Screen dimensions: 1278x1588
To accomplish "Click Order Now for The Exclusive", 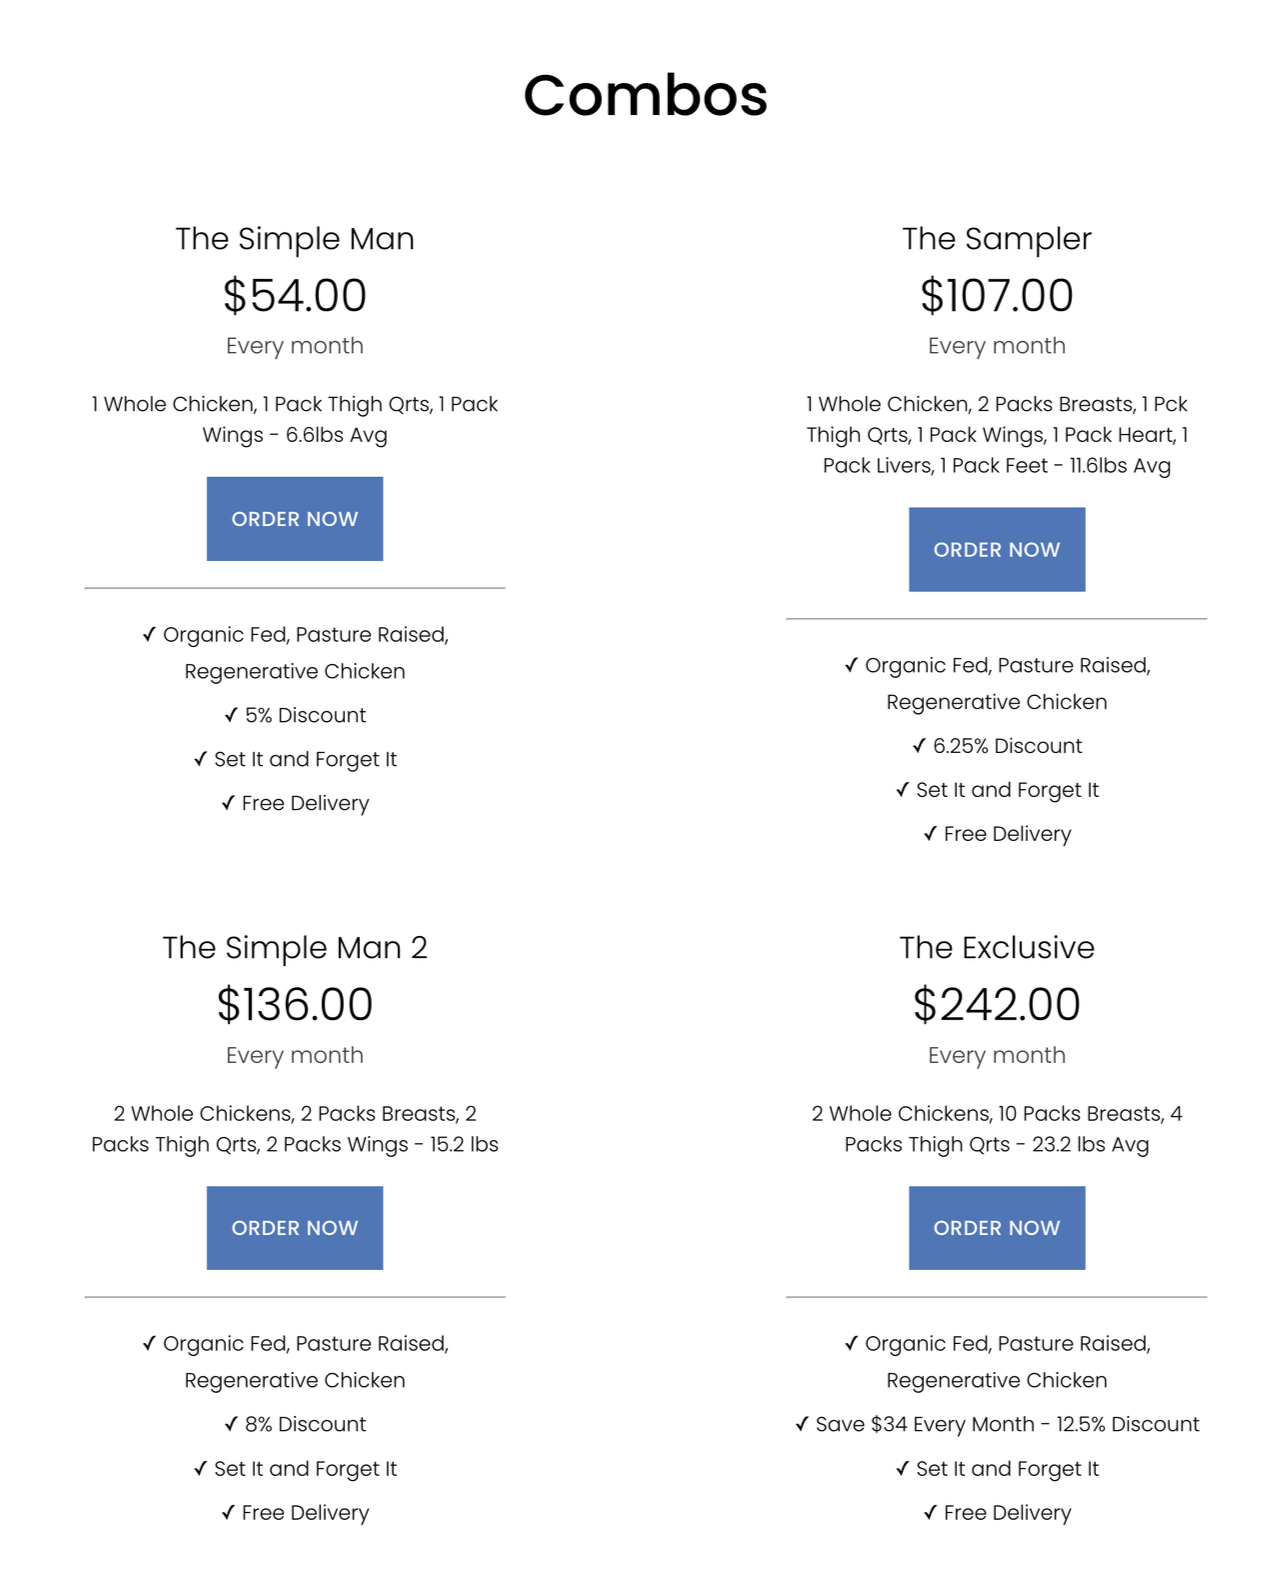I will point(996,1228).
